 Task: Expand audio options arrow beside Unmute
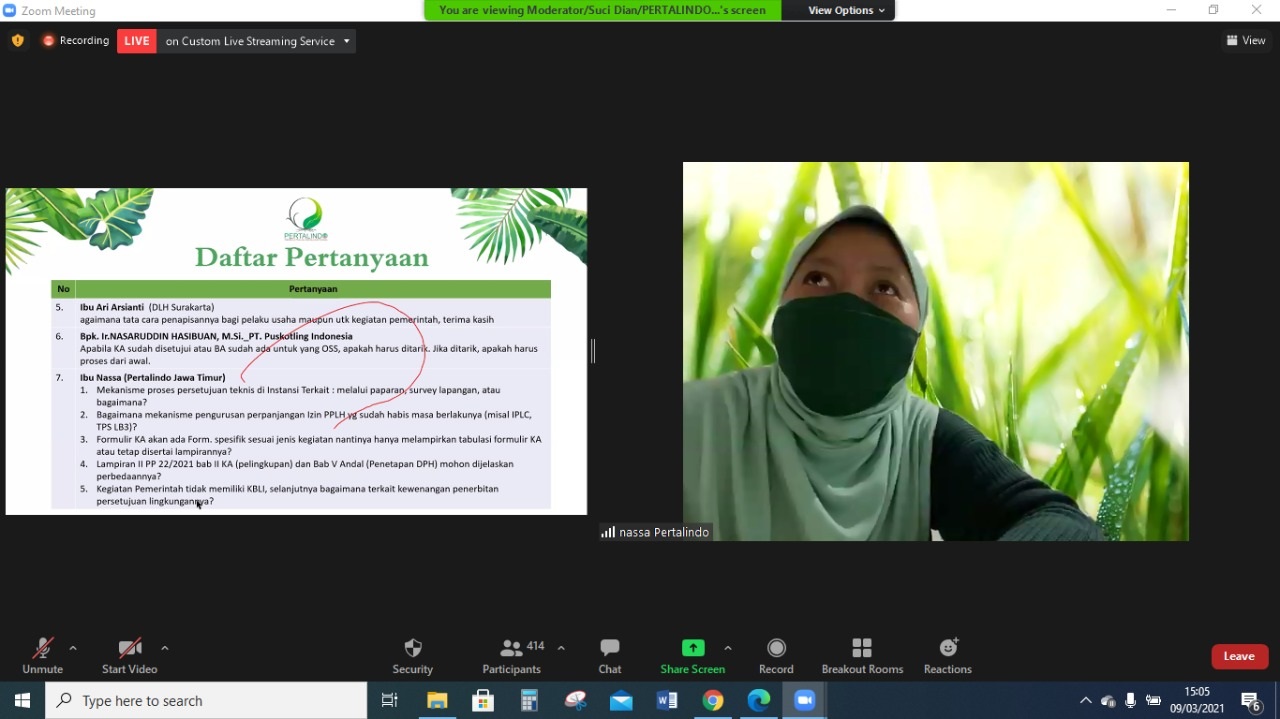coord(73,648)
